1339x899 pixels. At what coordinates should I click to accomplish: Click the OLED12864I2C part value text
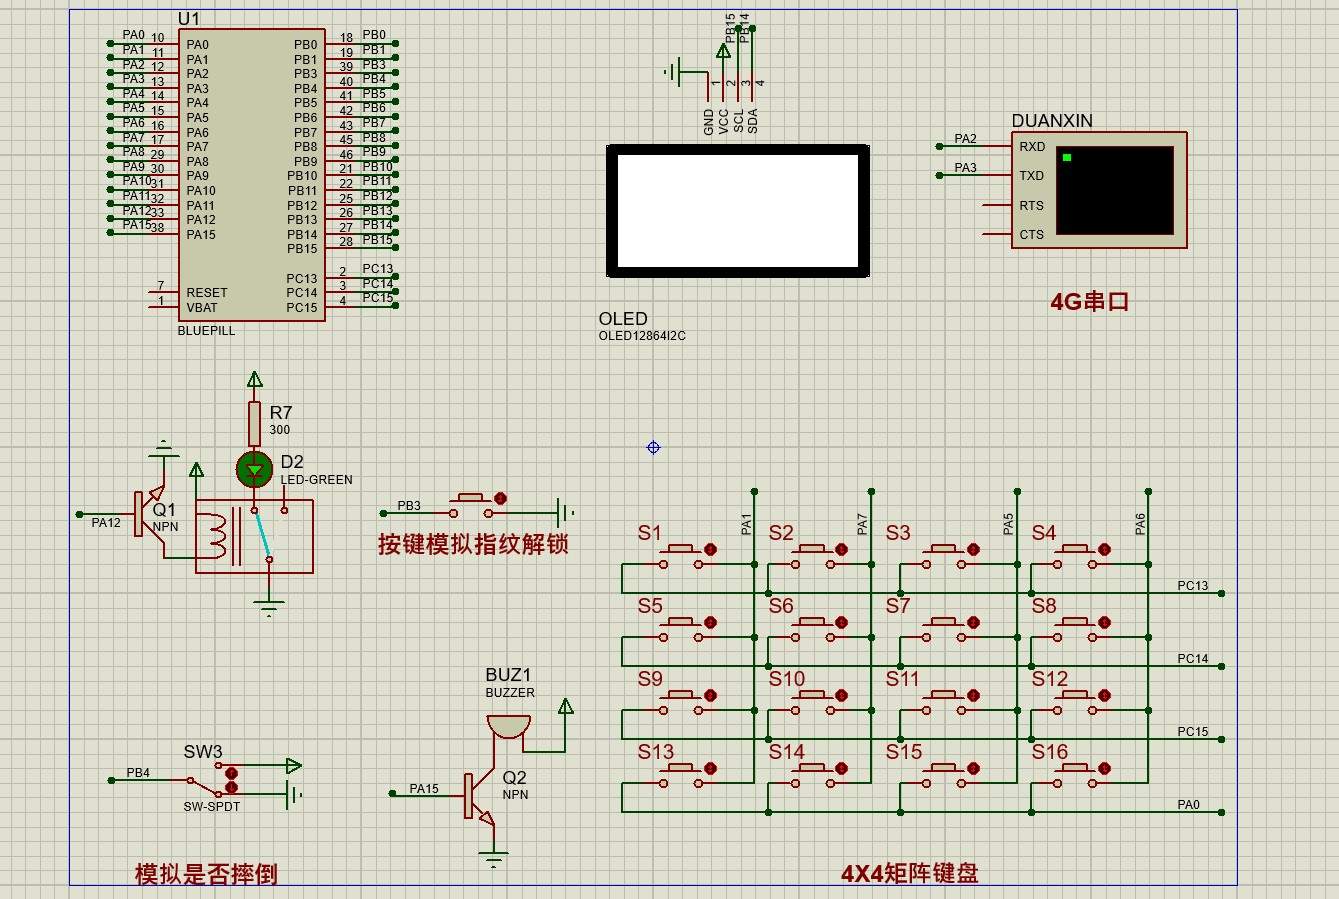[642, 336]
